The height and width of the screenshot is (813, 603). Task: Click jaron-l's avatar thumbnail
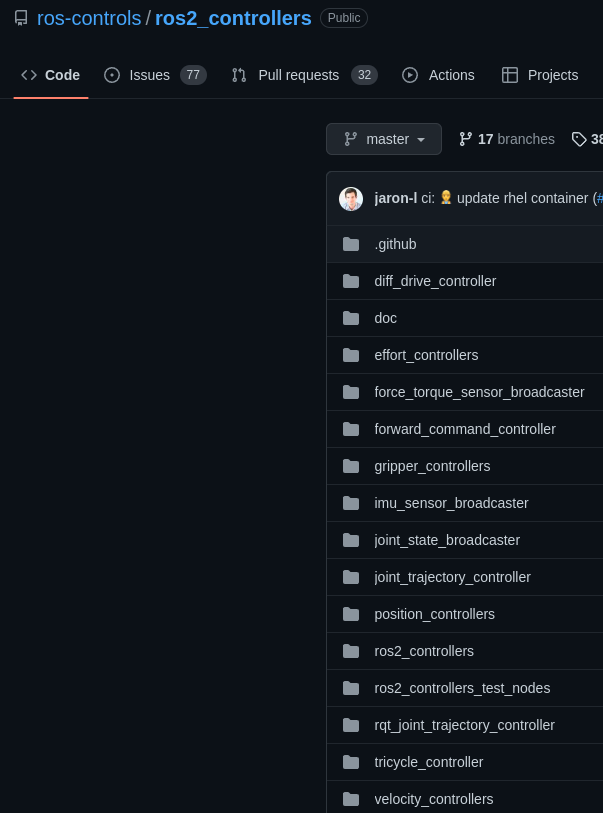click(351, 199)
